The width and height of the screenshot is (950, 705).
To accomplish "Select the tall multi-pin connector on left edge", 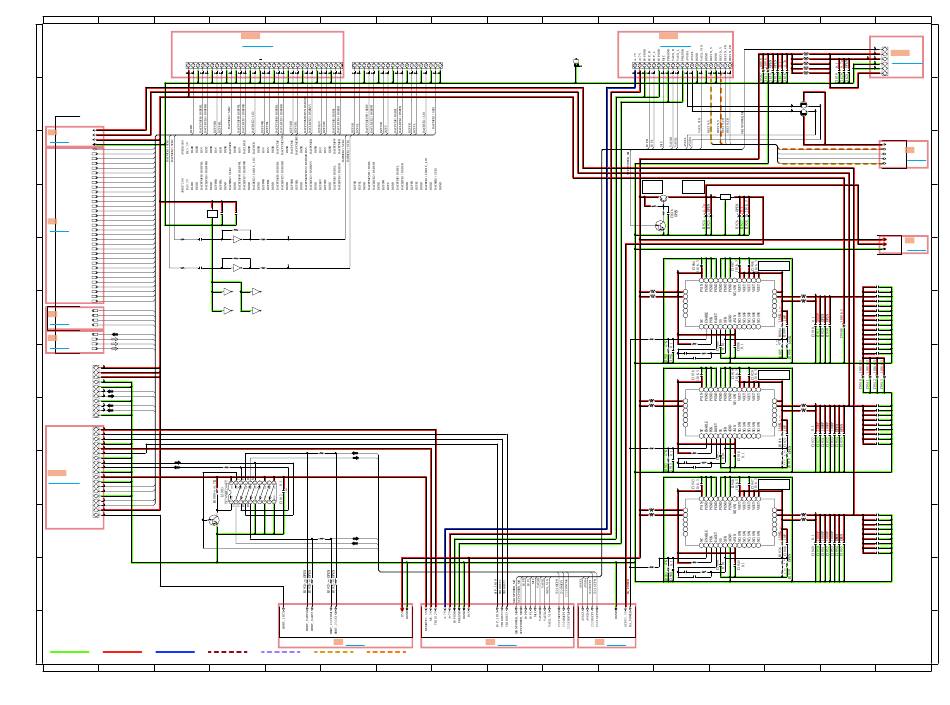I will point(75,225).
